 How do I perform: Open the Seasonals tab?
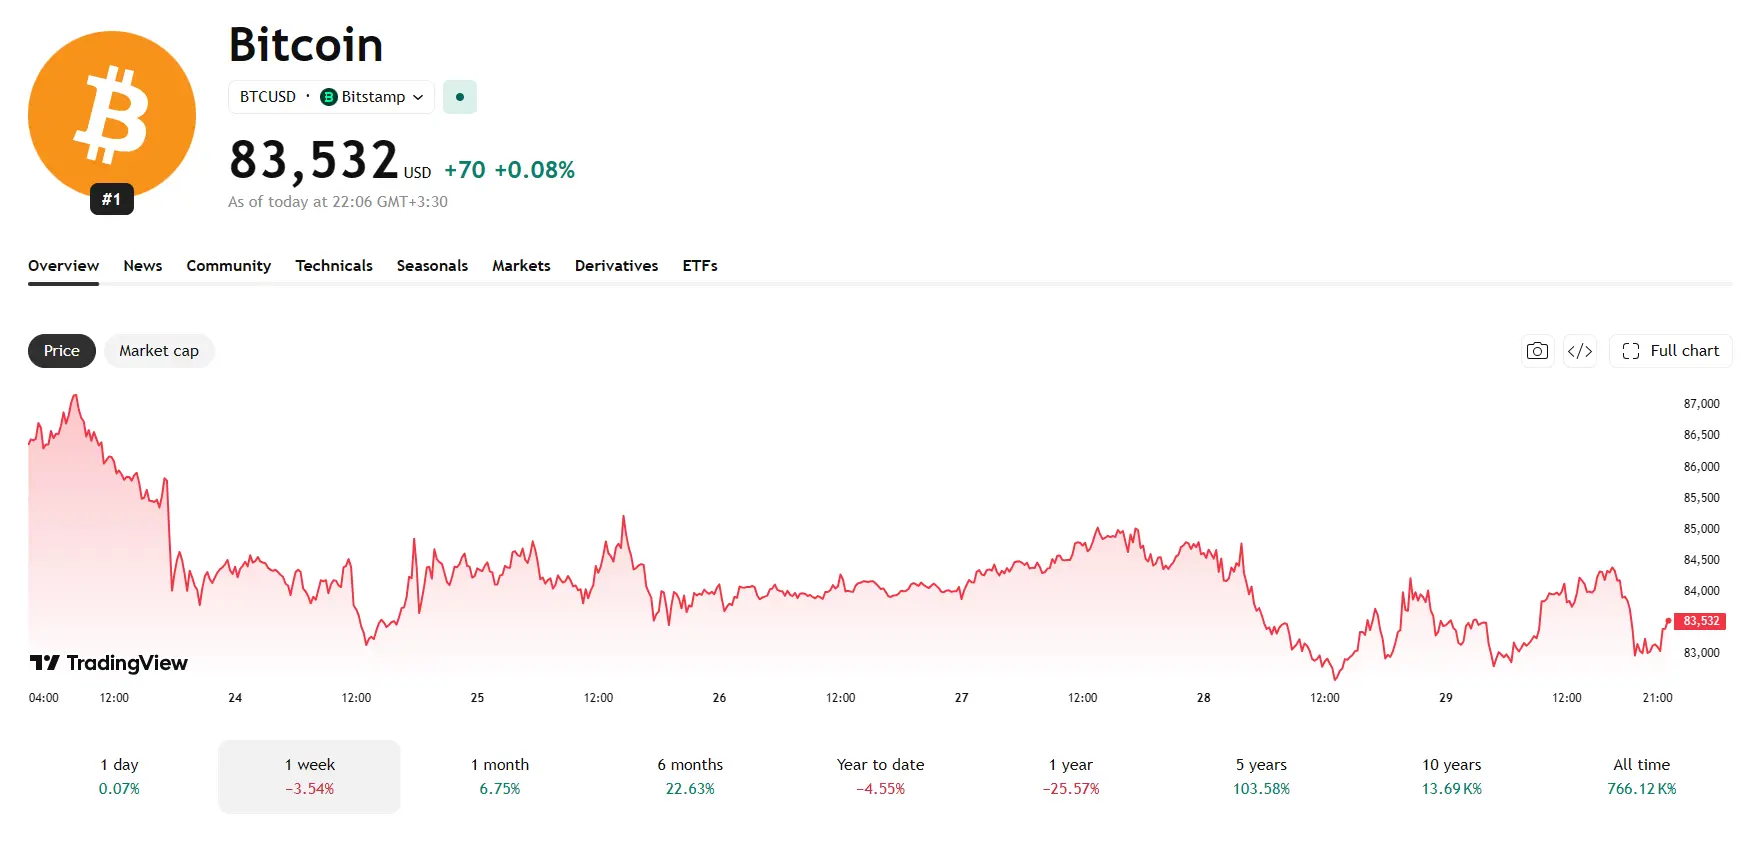(432, 266)
